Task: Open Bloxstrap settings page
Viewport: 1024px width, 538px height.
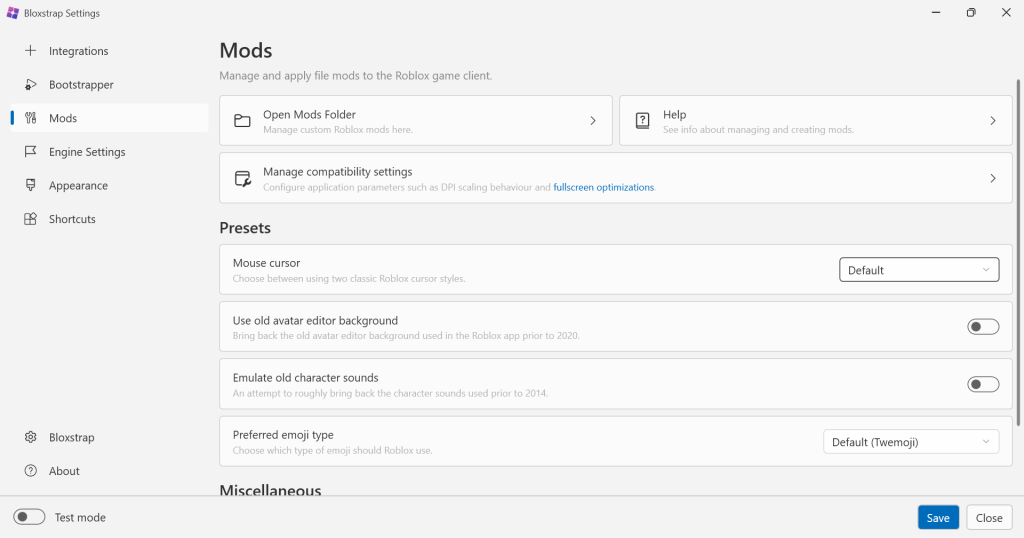Action: pos(109,437)
